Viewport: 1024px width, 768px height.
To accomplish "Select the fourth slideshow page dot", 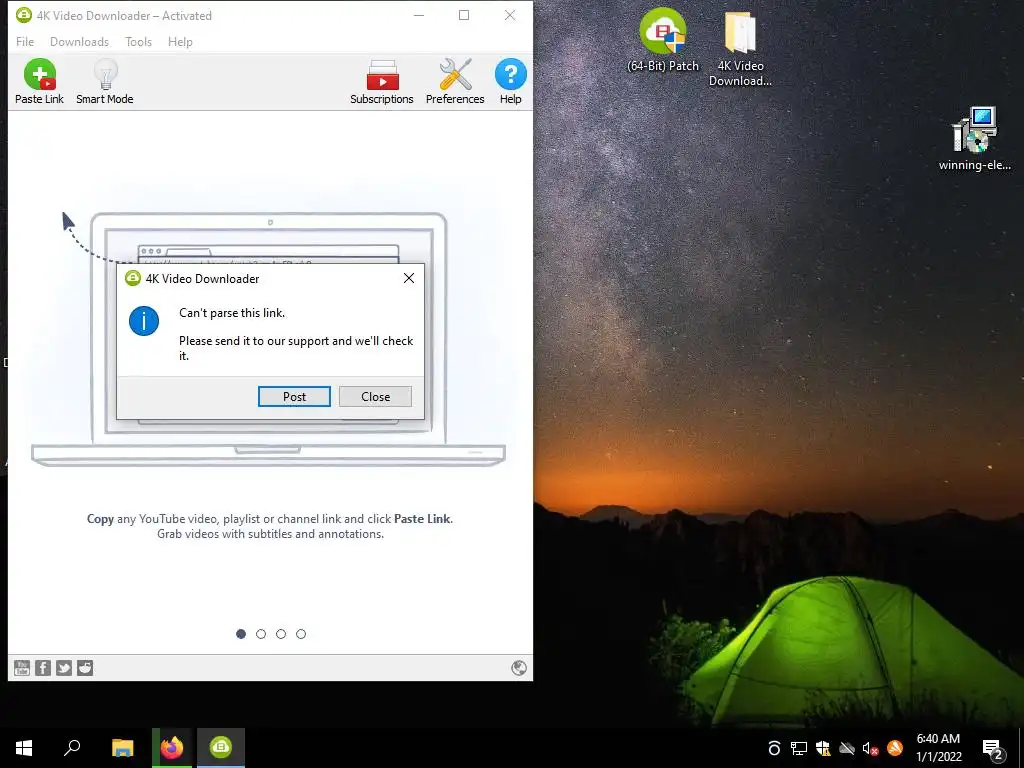I will (301, 634).
